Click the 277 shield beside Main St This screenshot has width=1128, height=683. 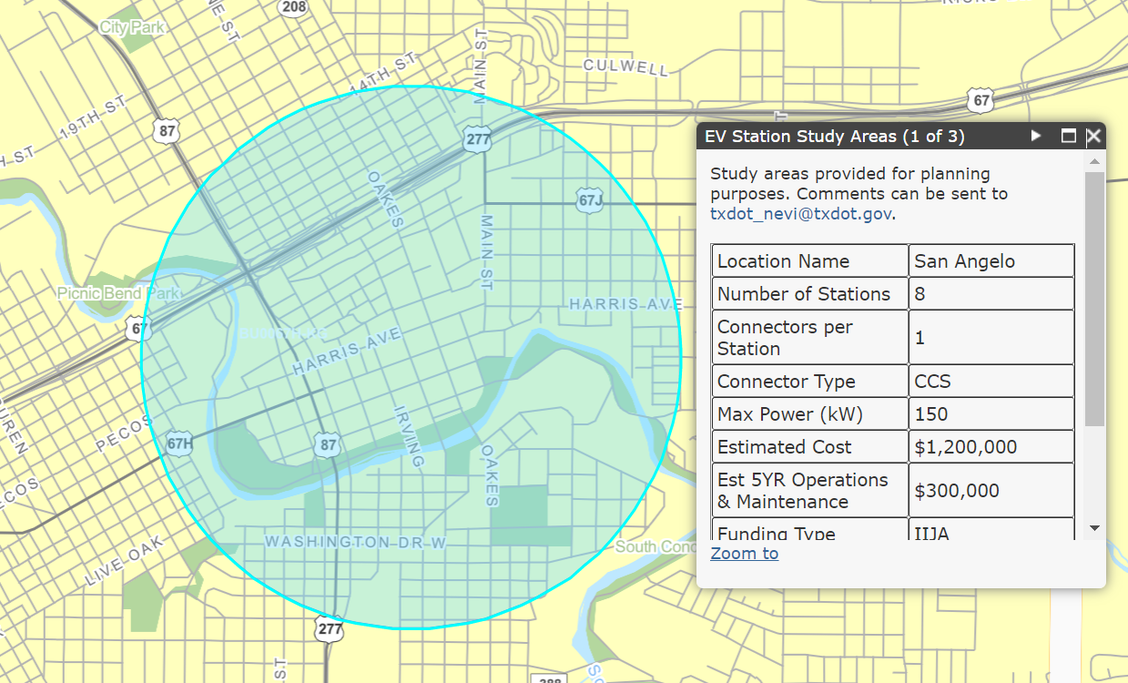(x=477, y=139)
